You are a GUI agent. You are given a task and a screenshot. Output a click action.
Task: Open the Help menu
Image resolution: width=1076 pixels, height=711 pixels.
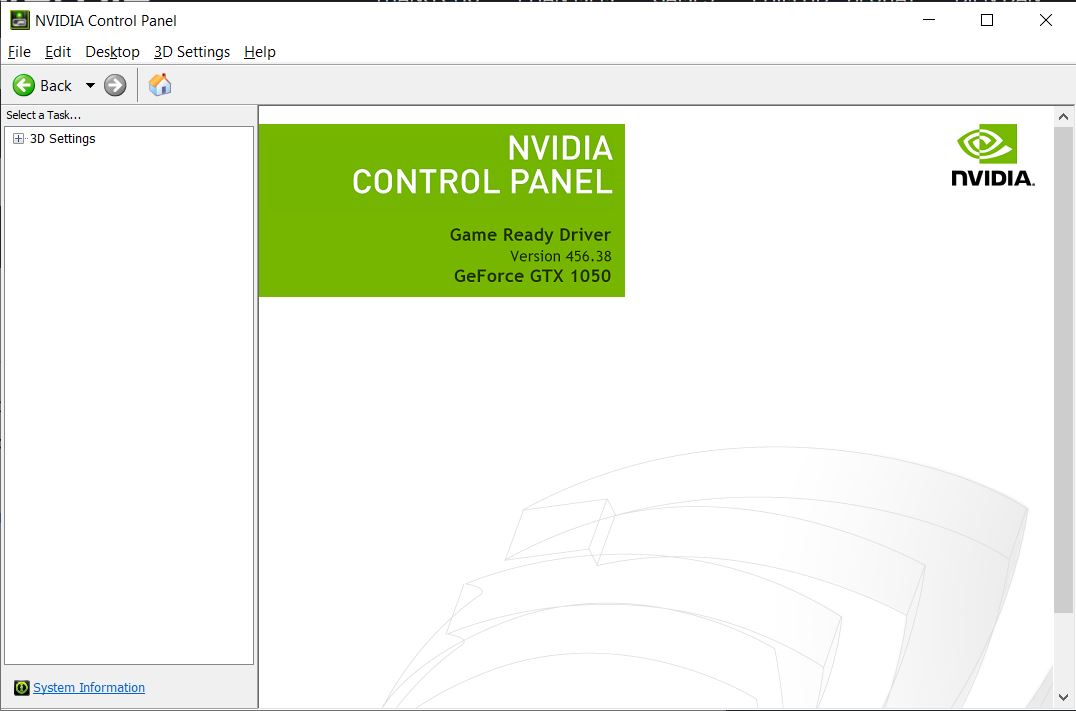259,52
